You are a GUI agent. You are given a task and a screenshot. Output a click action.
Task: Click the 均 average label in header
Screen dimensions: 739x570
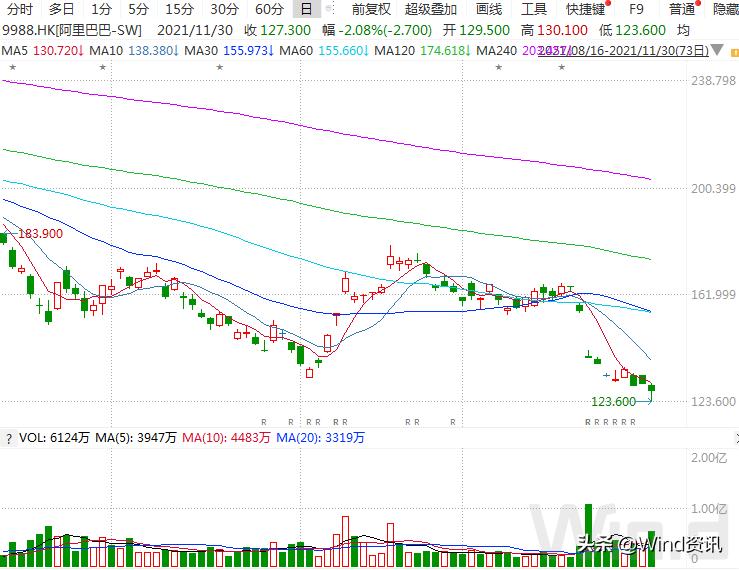pos(683,30)
